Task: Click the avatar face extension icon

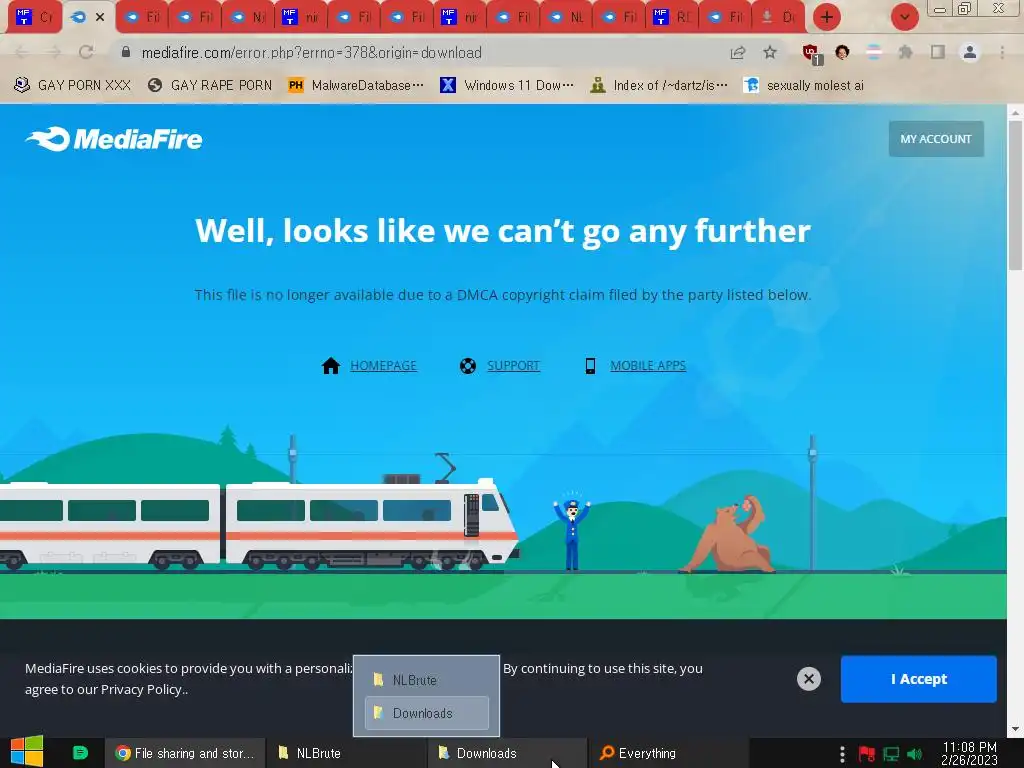Action: pyautogui.click(x=842, y=52)
